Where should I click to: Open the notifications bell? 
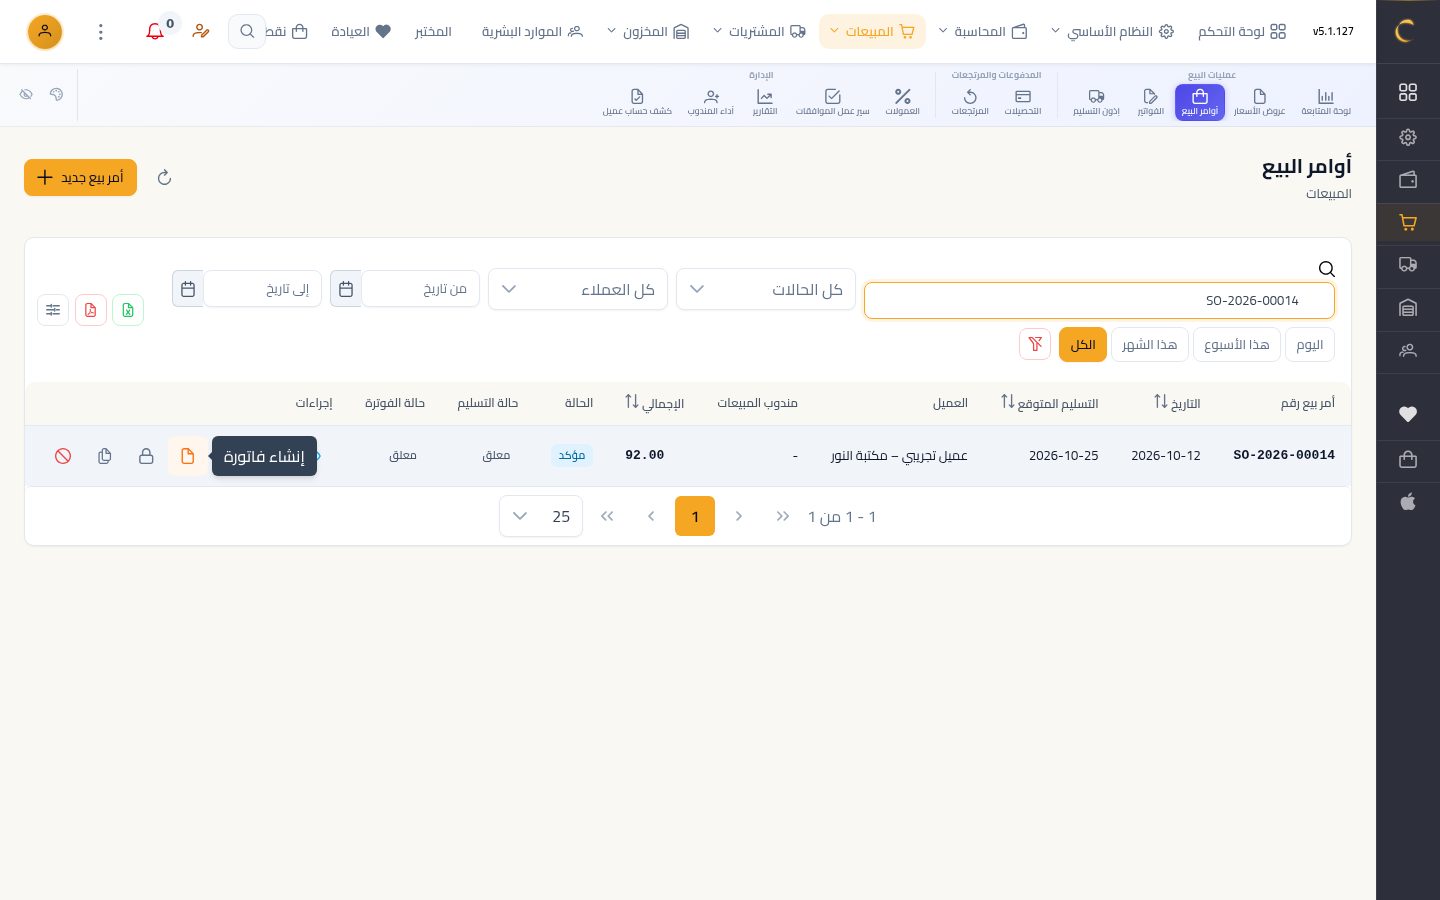[155, 32]
